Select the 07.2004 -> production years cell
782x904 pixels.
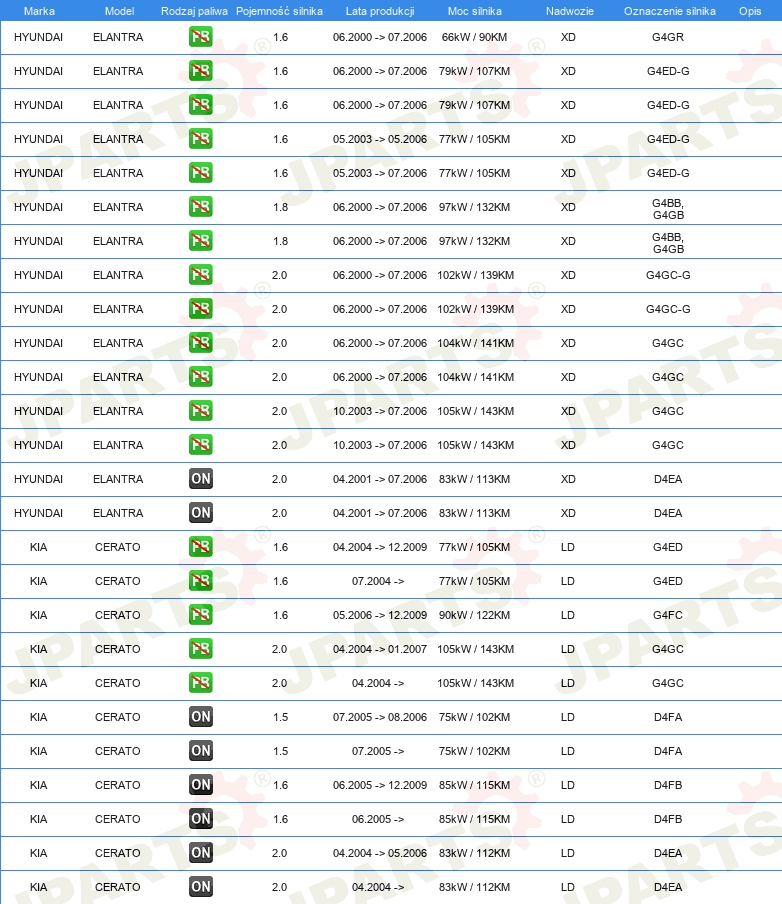coord(378,581)
